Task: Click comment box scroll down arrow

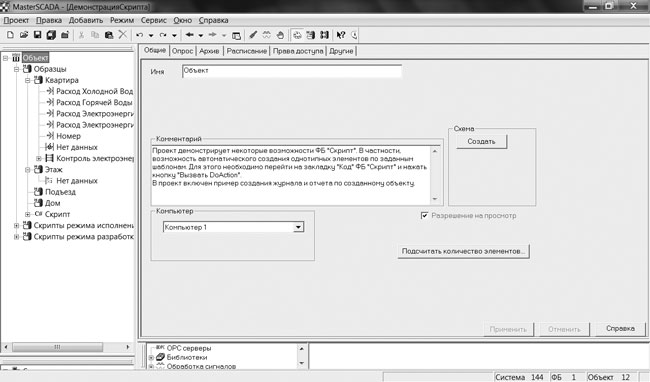Action: (x=435, y=199)
